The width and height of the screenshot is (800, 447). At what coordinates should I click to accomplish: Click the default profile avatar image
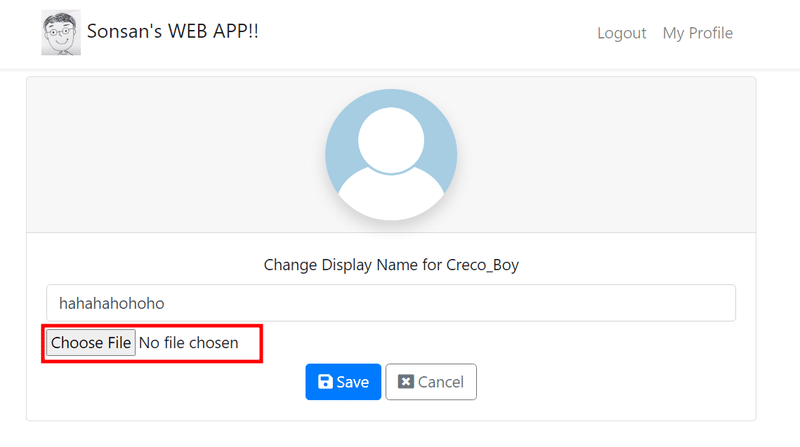pyautogui.click(x=391, y=155)
